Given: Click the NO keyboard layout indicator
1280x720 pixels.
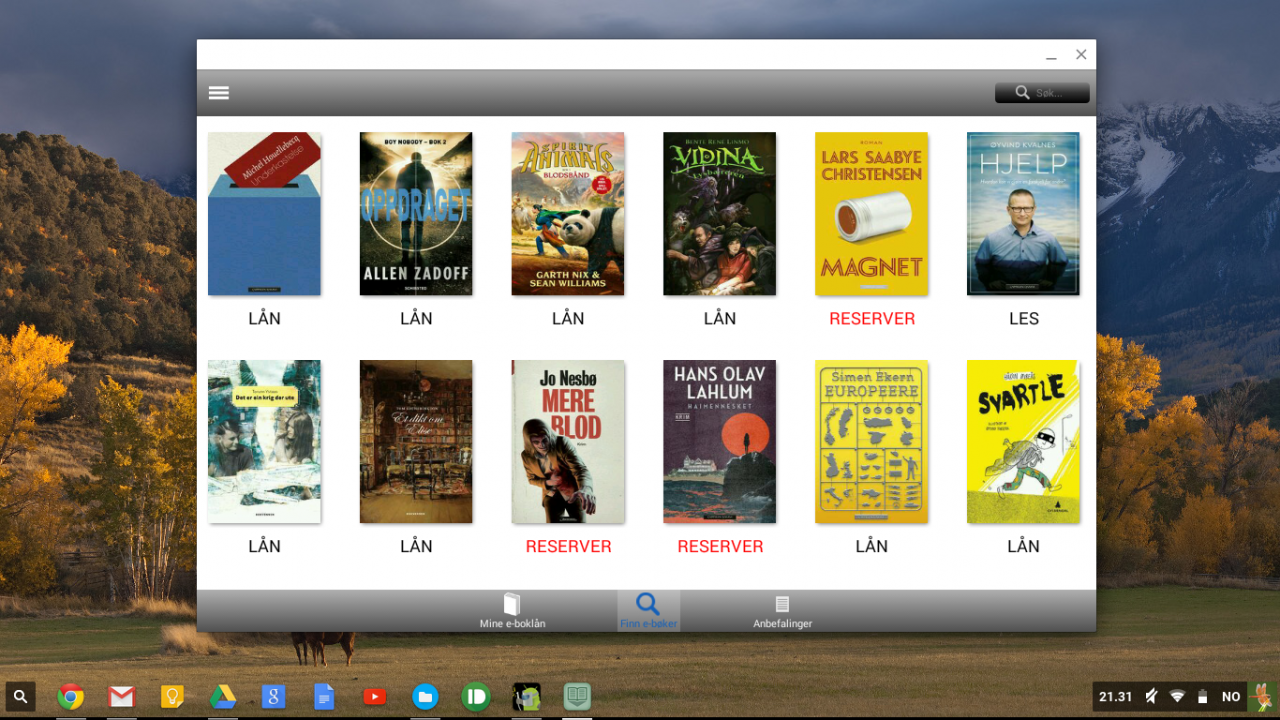Looking at the screenshot, I should coord(1231,697).
